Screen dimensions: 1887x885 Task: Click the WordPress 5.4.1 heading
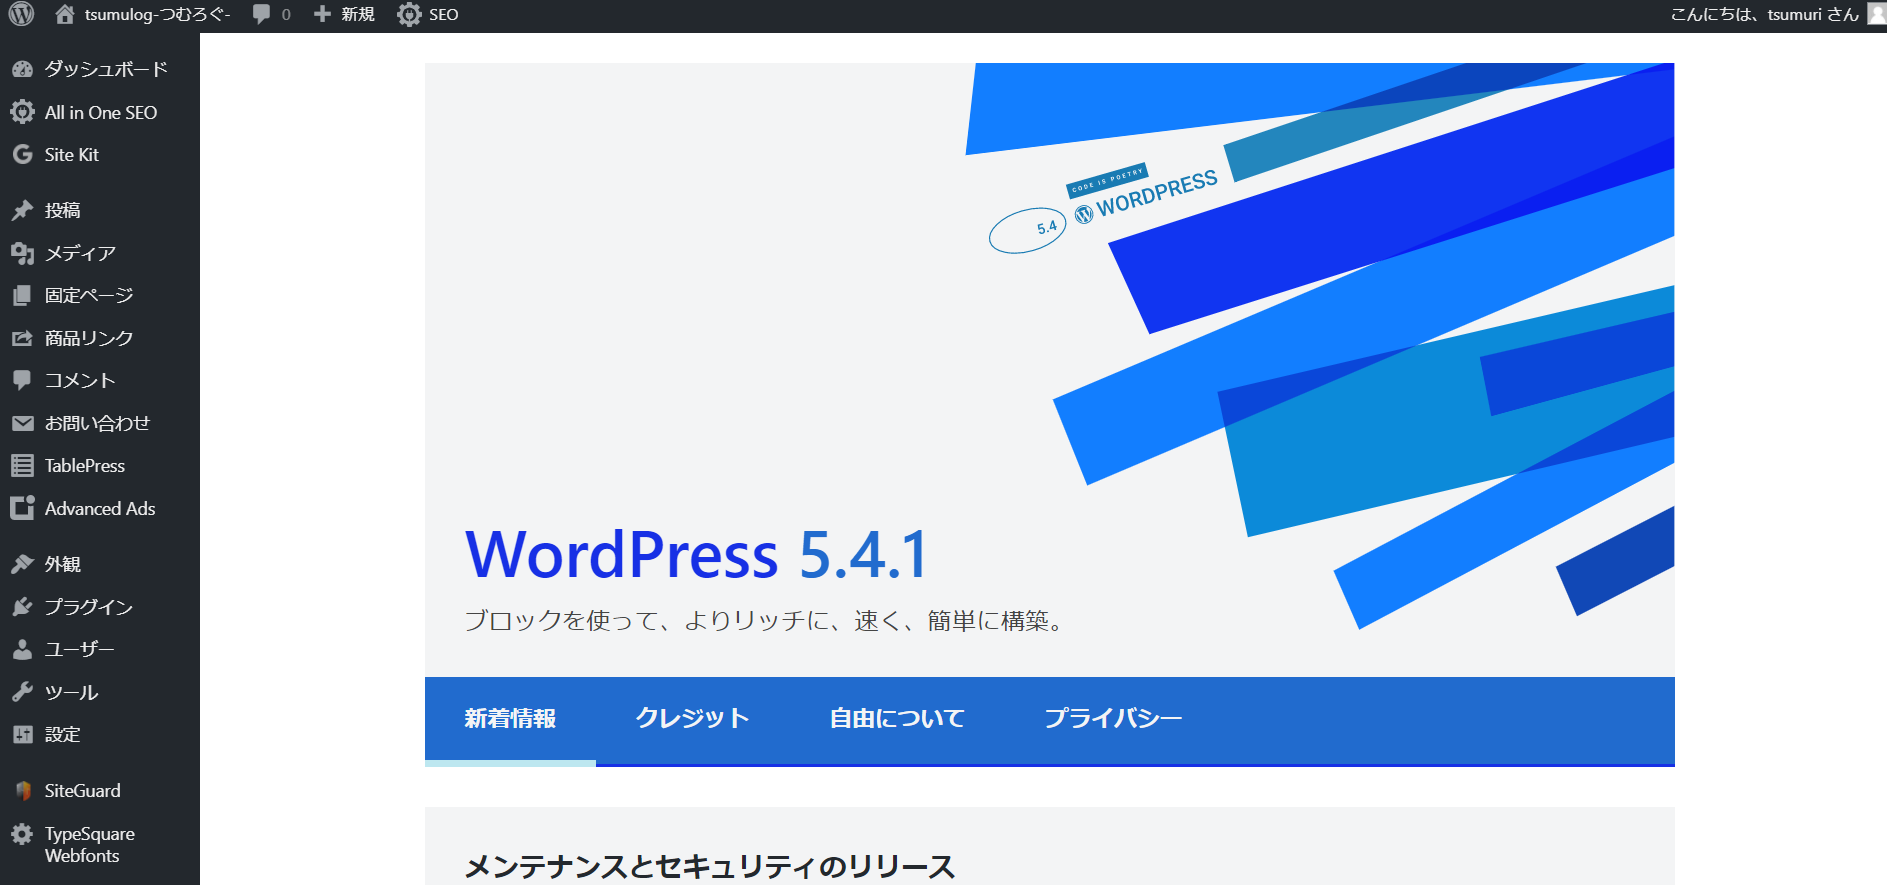[698, 554]
